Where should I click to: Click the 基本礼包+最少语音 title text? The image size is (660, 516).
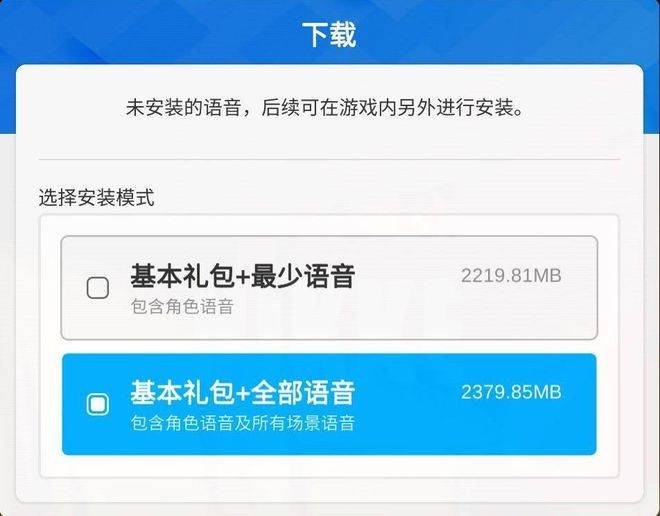[x=242, y=277]
